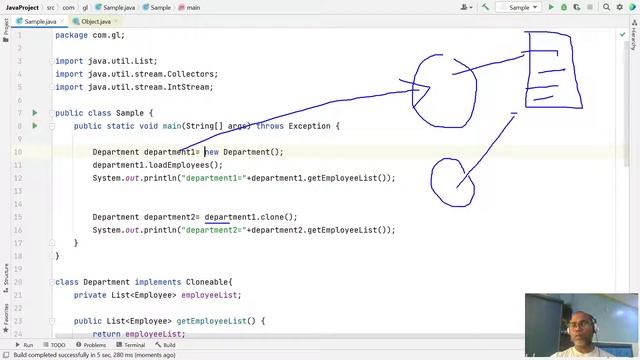Click 'new' keyword on line 10
The width and height of the screenshot is (640, 360).
[x=211, y=152]
